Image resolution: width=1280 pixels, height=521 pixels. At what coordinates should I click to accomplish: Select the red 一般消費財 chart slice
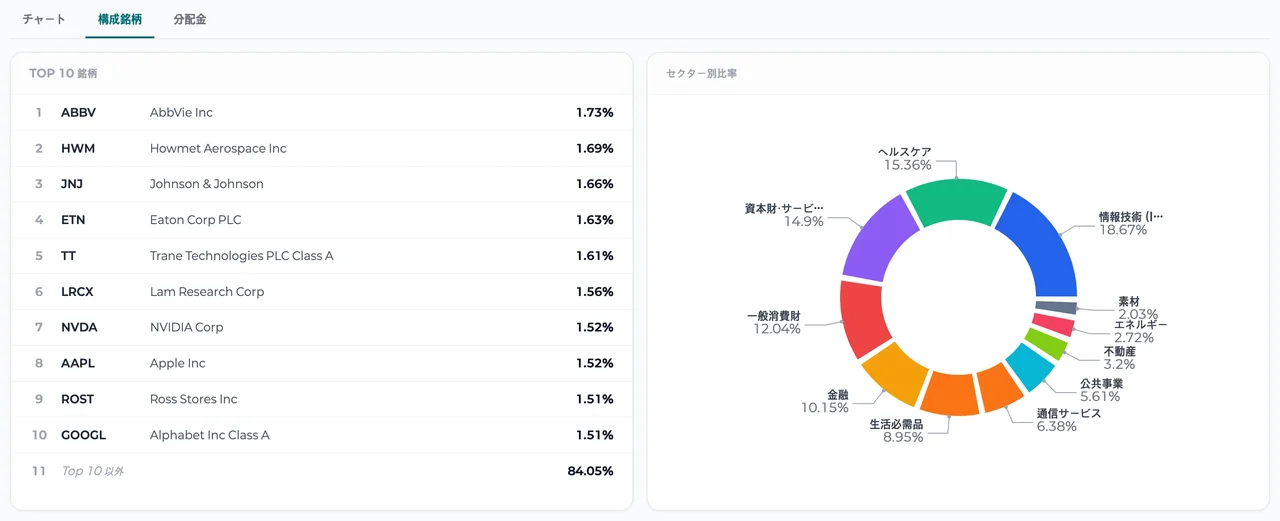click(x=863, y=317)
